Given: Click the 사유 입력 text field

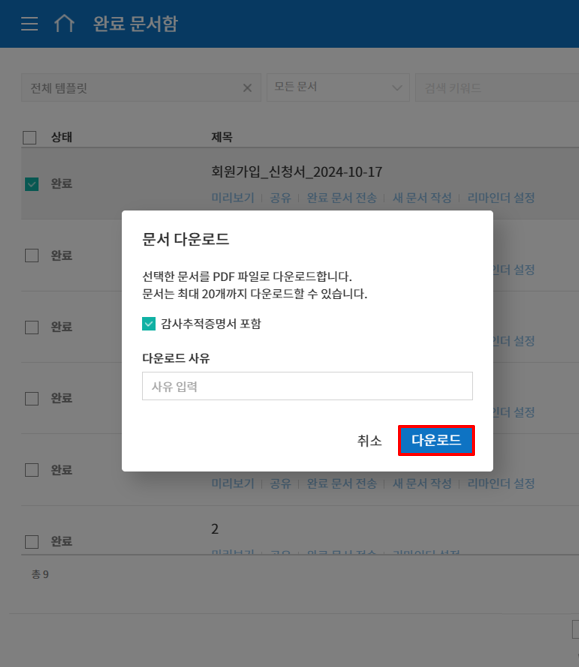Looking at the screenshot, I should tap(307, 386).
